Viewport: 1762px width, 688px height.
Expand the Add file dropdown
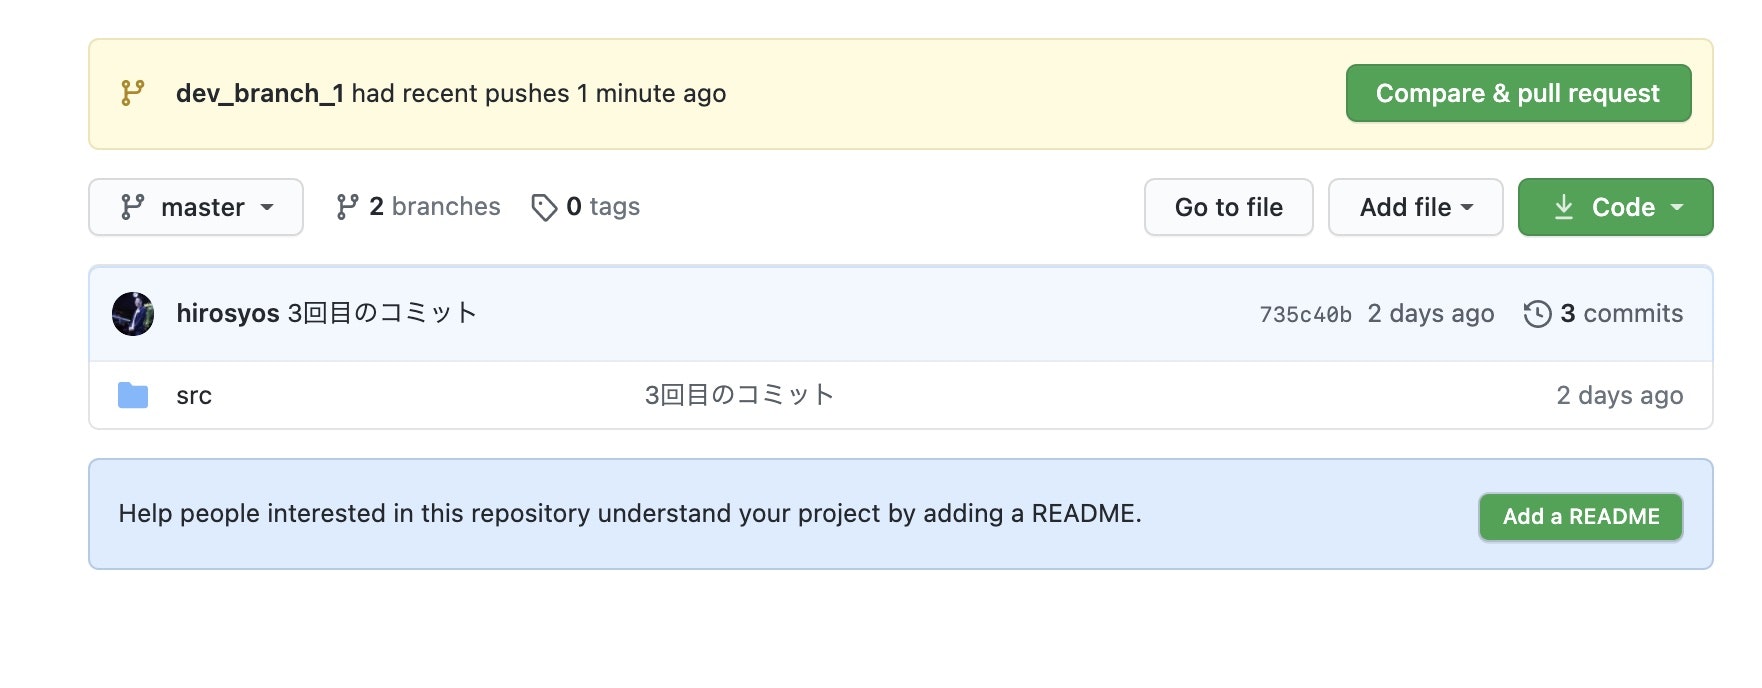tap(1415, 207)
